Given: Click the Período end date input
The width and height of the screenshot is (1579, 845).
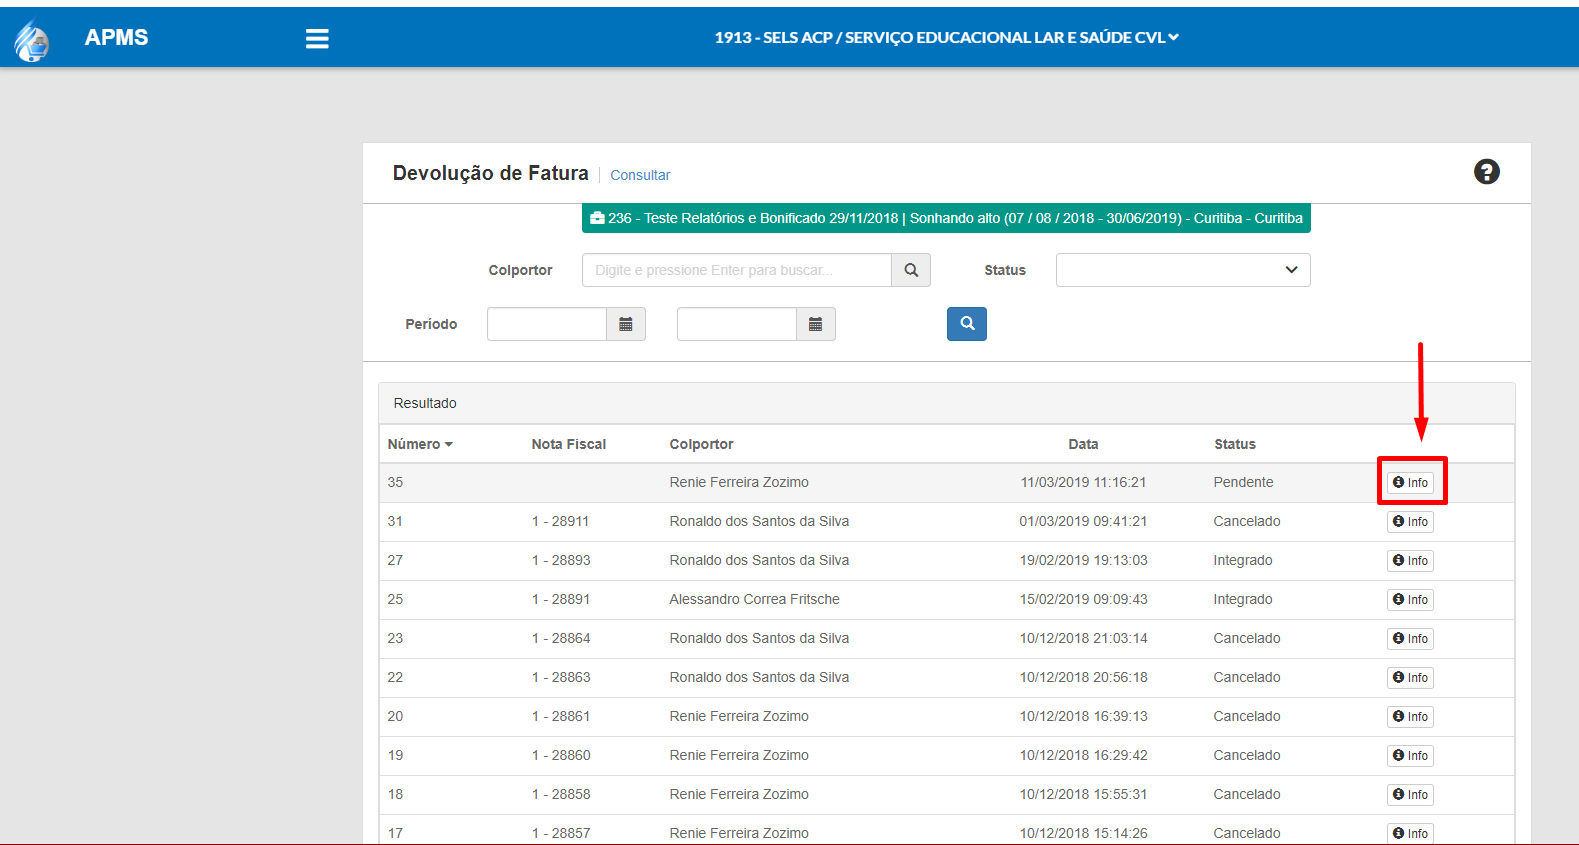Looking at the screenshot, I should pos(737,324).
